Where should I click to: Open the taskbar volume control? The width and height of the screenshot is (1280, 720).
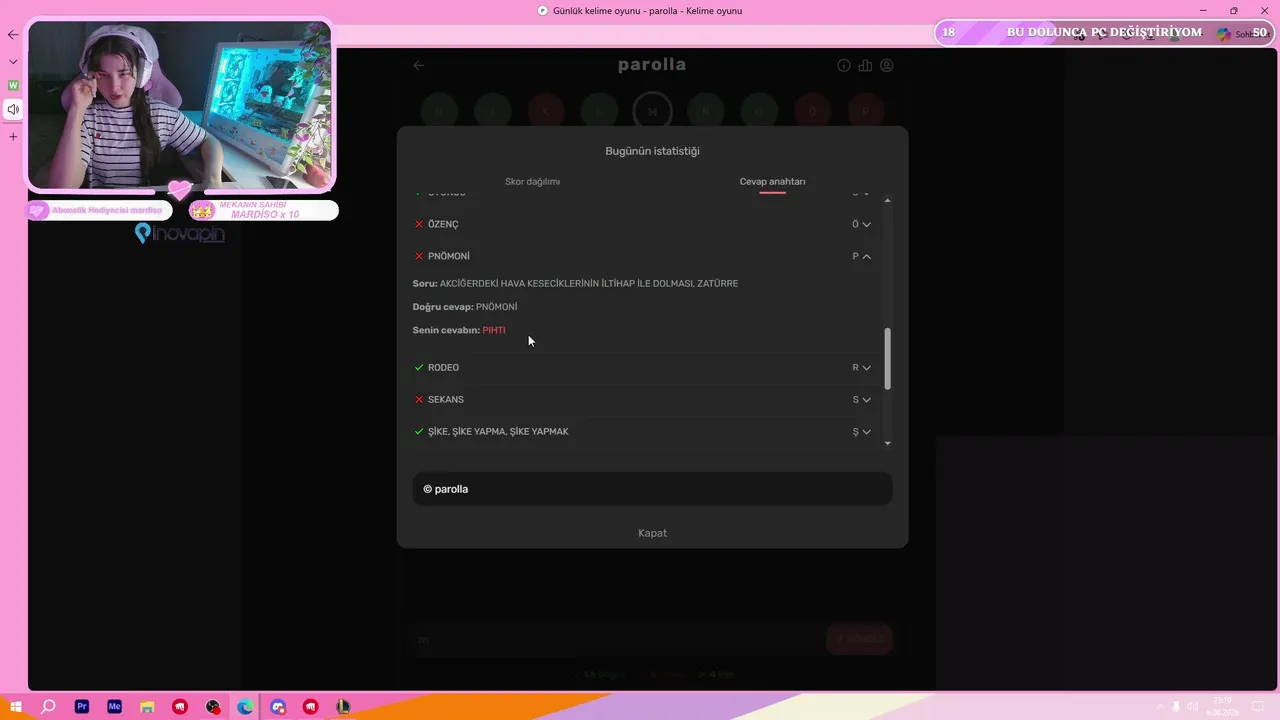pyautogui.click(x=1192, y=707)
